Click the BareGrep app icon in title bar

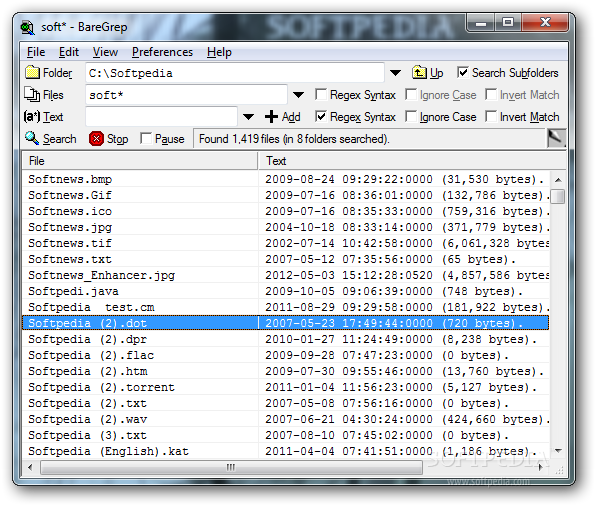point(27,27)
